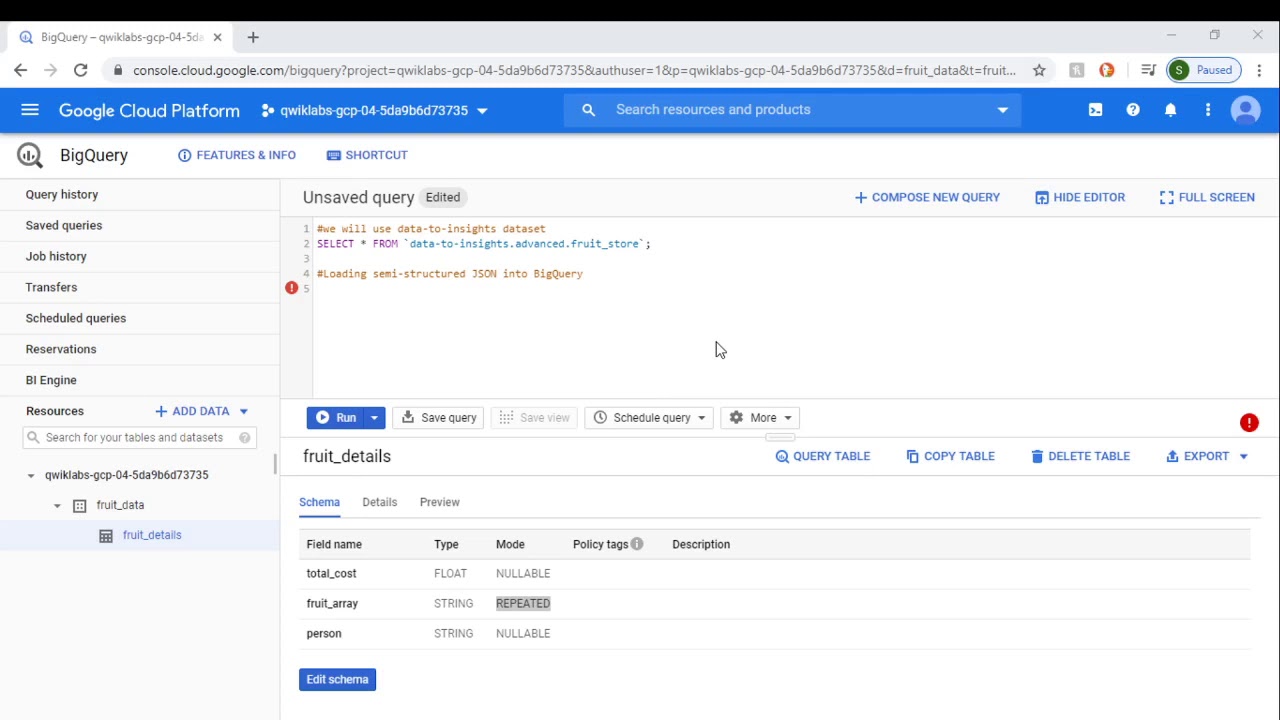This screenshot has width=1280, height=720.
Task: Activate the Cloud Shell terminal
Action: [x=1095, y=110]
